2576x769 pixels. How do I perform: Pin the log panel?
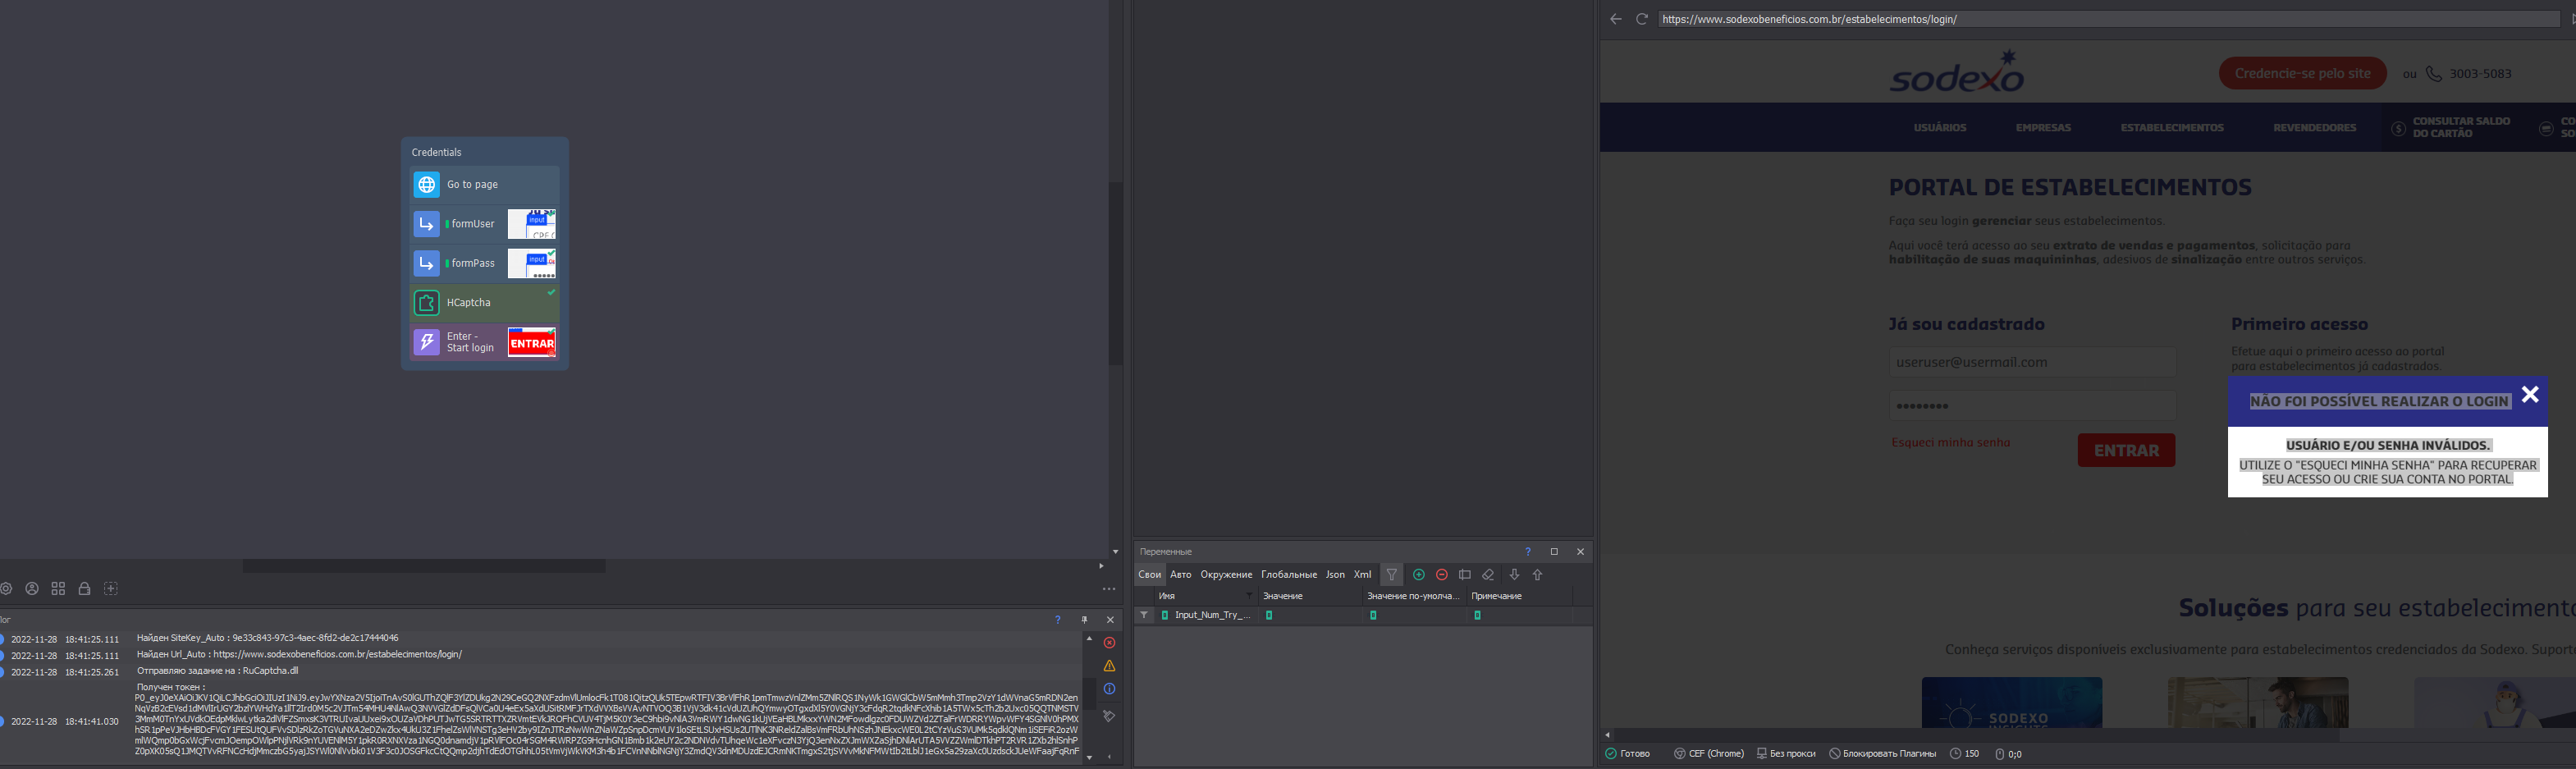click(x=1084, y=620)
